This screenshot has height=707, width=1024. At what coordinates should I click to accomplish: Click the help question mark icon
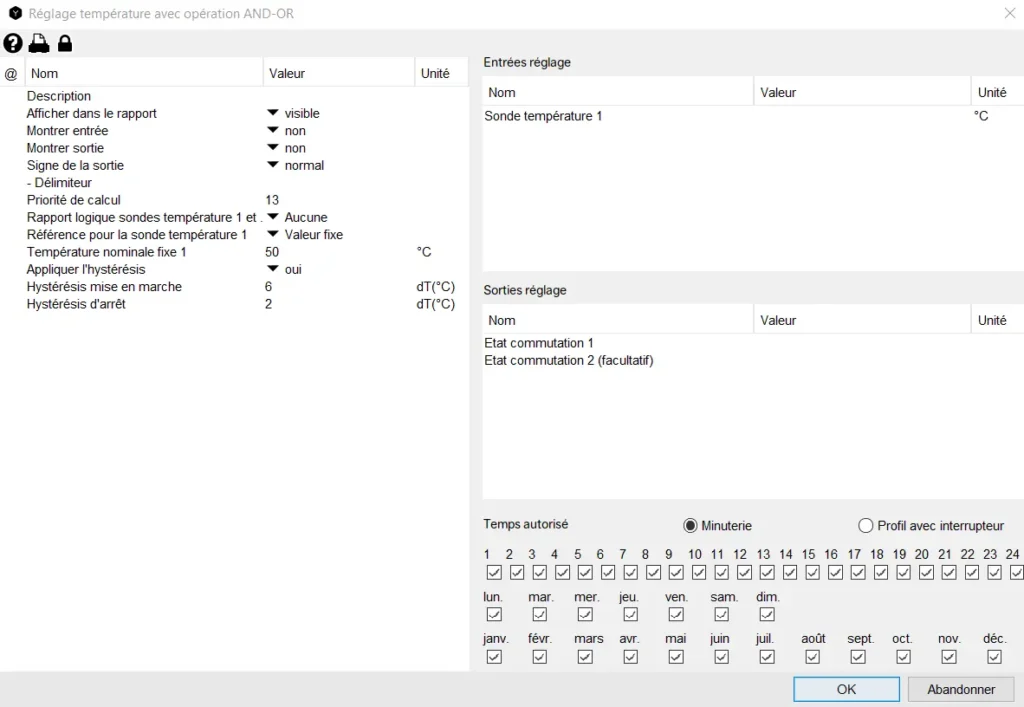[12, 43]
